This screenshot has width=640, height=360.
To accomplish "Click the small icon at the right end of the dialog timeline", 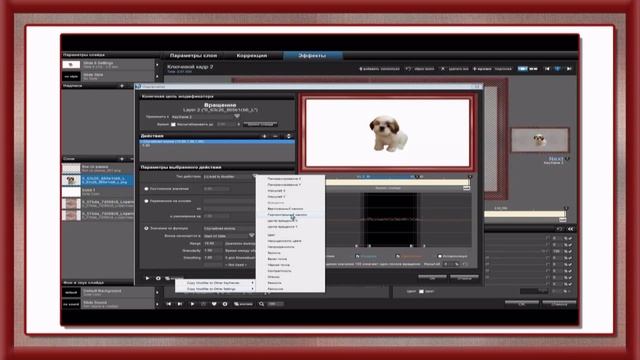I will pyautogui.click(x=467, y=188).
